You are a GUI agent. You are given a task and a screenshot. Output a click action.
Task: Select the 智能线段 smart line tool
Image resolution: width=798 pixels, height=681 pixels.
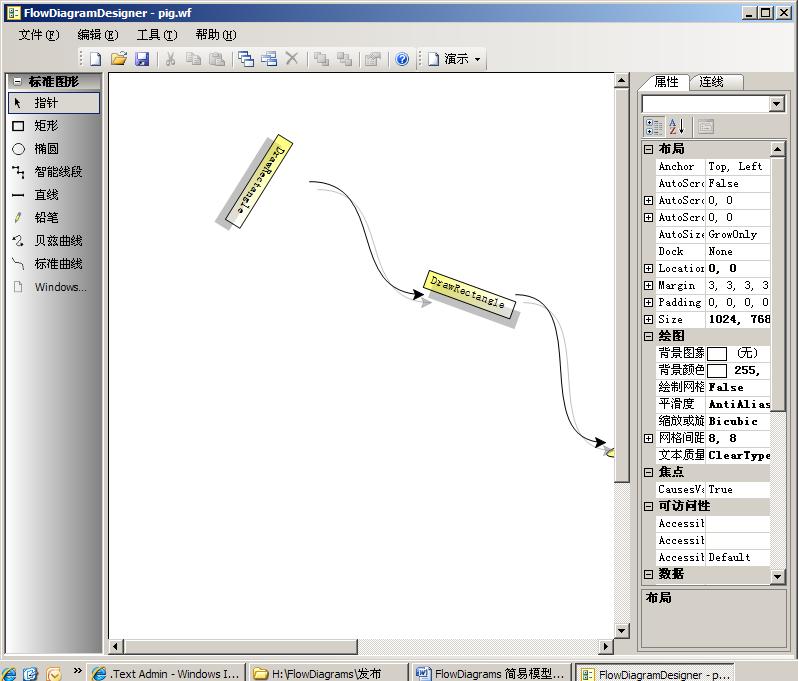[57, 172]
